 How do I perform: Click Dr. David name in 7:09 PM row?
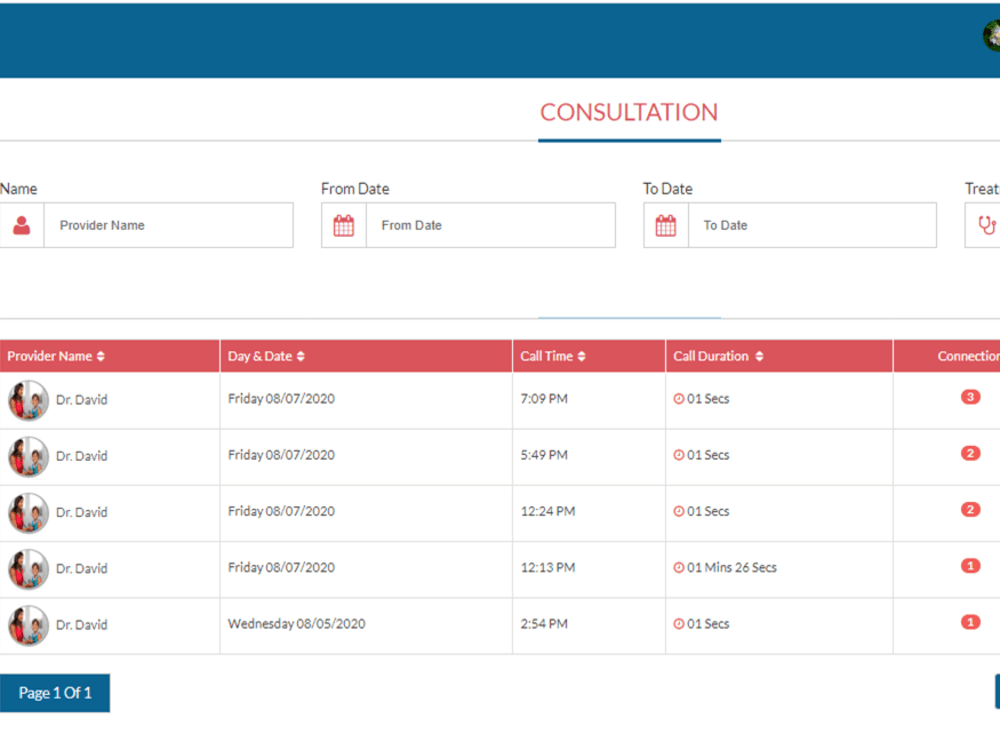(82, 400)
